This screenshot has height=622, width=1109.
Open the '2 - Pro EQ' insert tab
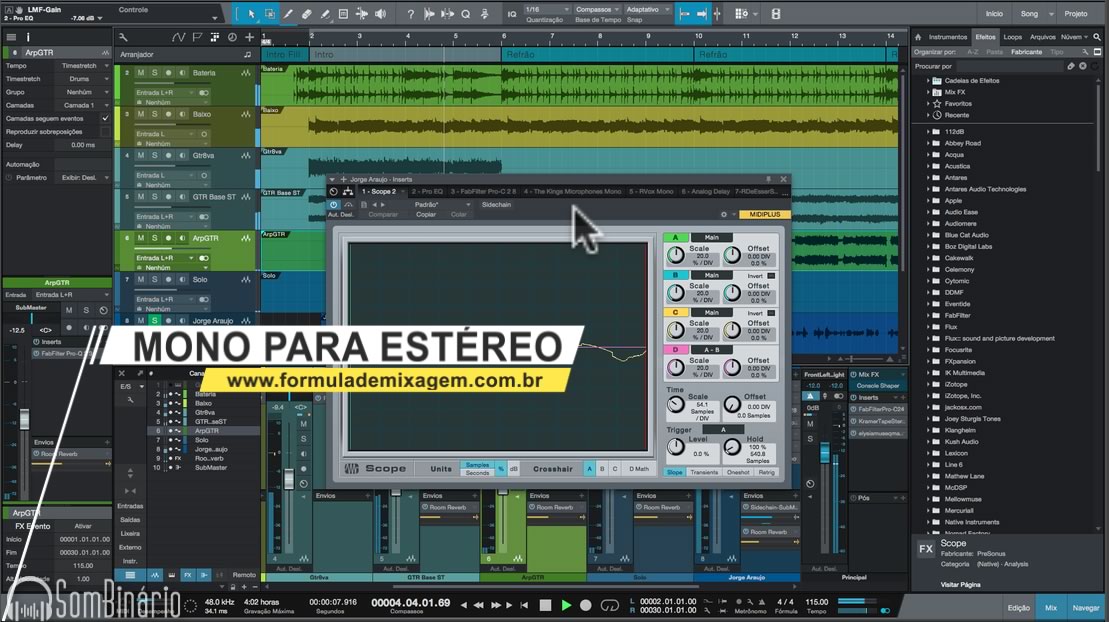(x=427, y=192)
